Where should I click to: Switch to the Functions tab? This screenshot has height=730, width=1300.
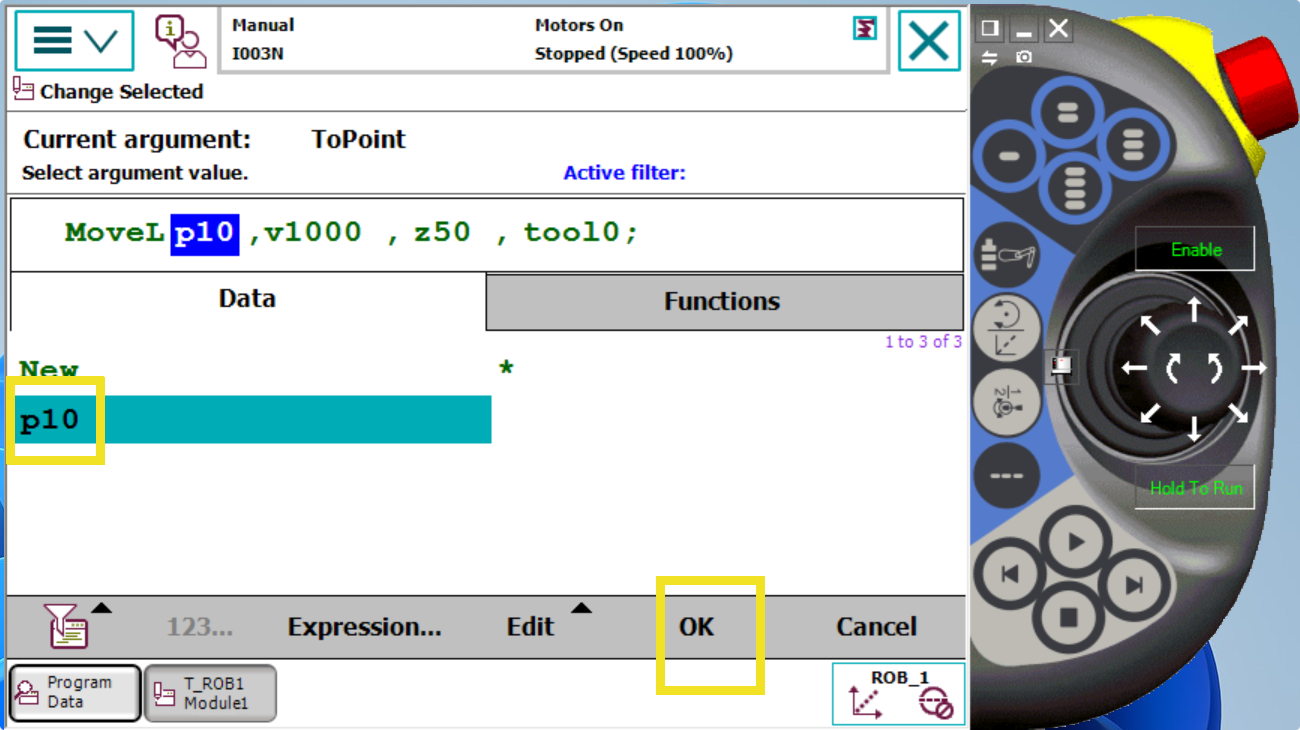[x=722, y=302]
